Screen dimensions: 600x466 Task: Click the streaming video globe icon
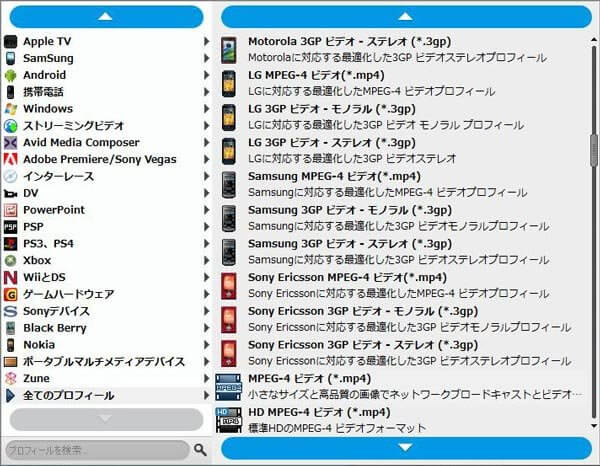pos(11,125)
